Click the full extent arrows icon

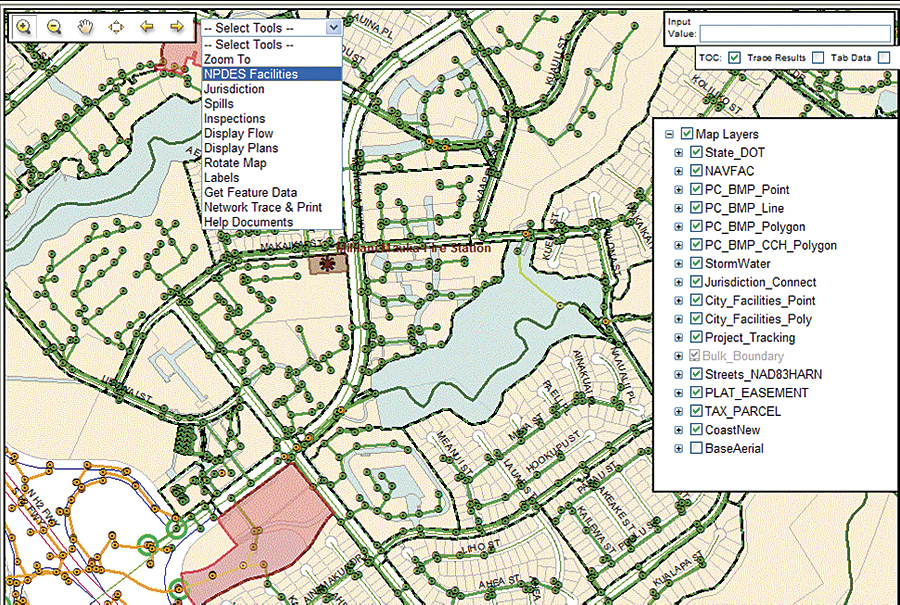[116, 27]
